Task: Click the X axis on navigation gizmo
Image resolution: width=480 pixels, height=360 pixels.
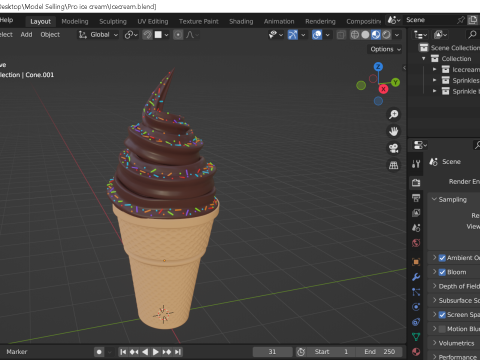Action: click(383, 89)
